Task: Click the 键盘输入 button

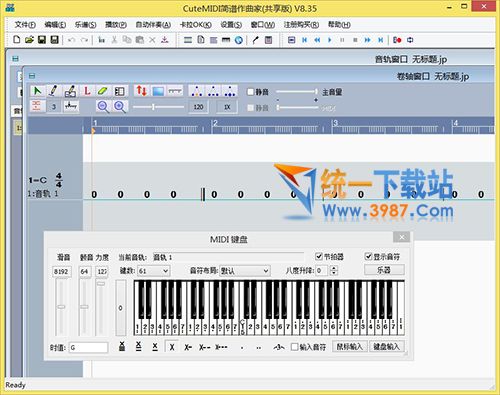Action: pos(387,347)
